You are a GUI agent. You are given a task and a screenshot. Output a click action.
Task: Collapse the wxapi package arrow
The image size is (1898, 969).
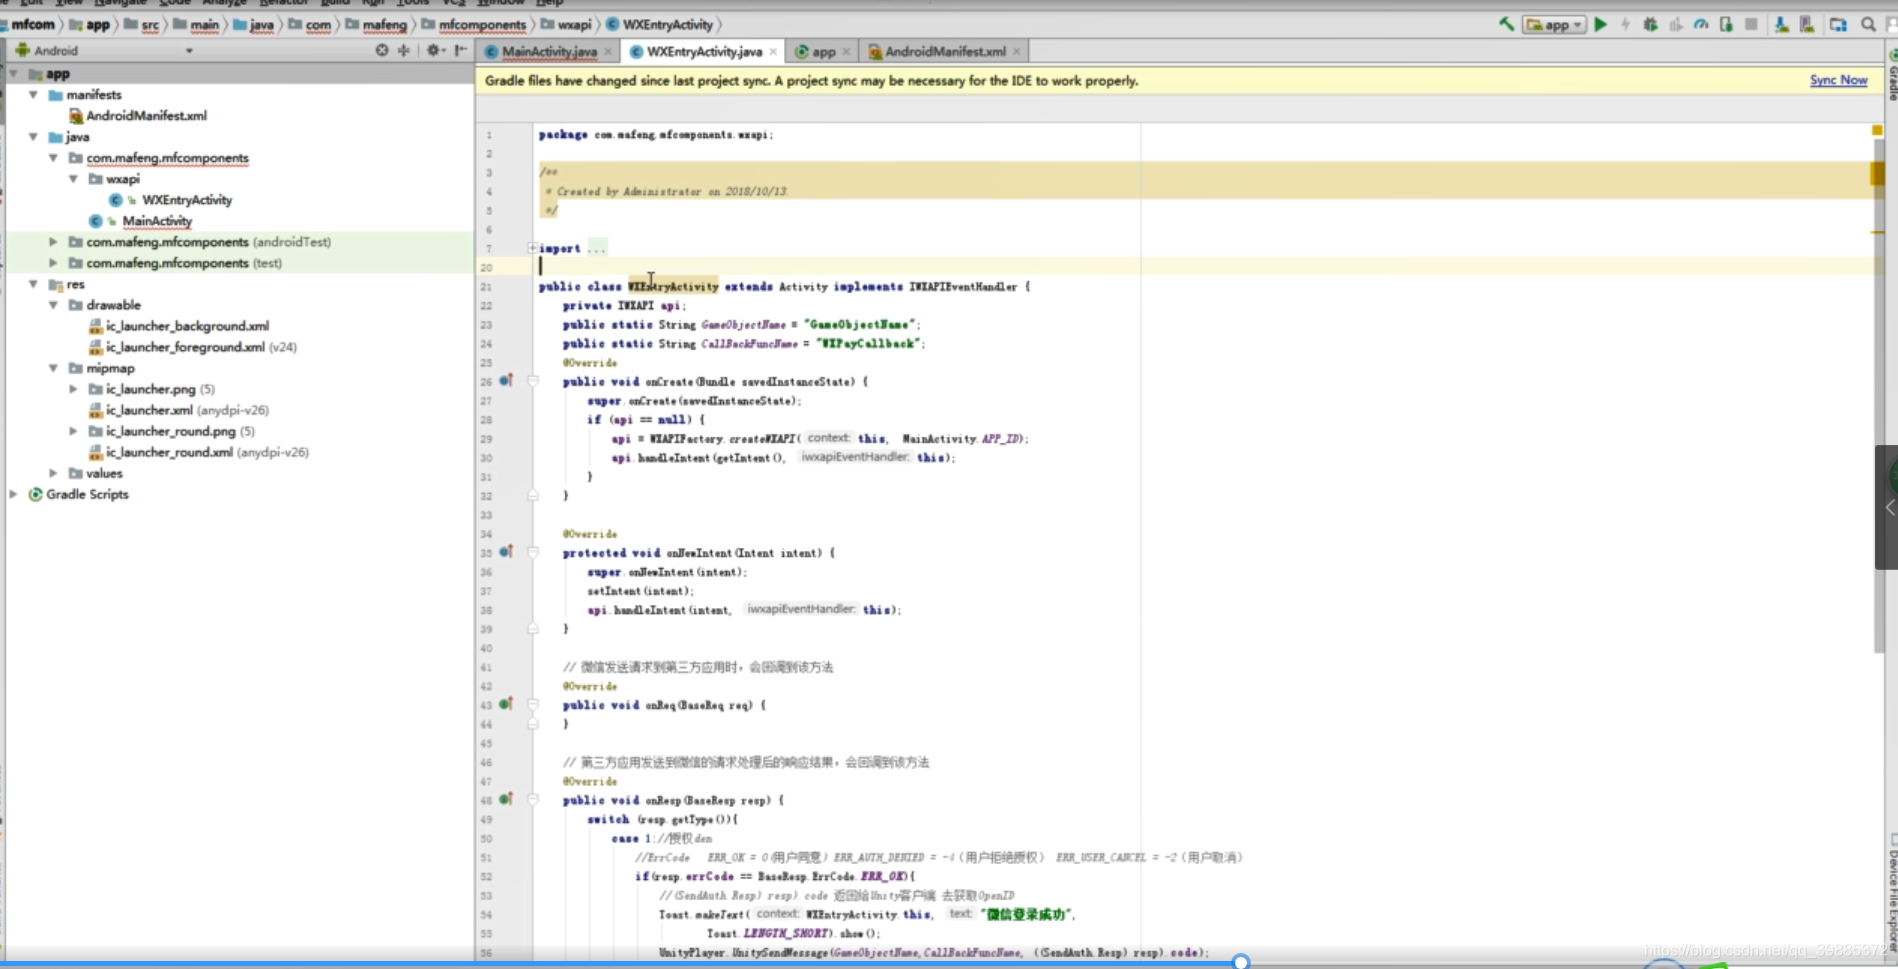pos(74,179)
